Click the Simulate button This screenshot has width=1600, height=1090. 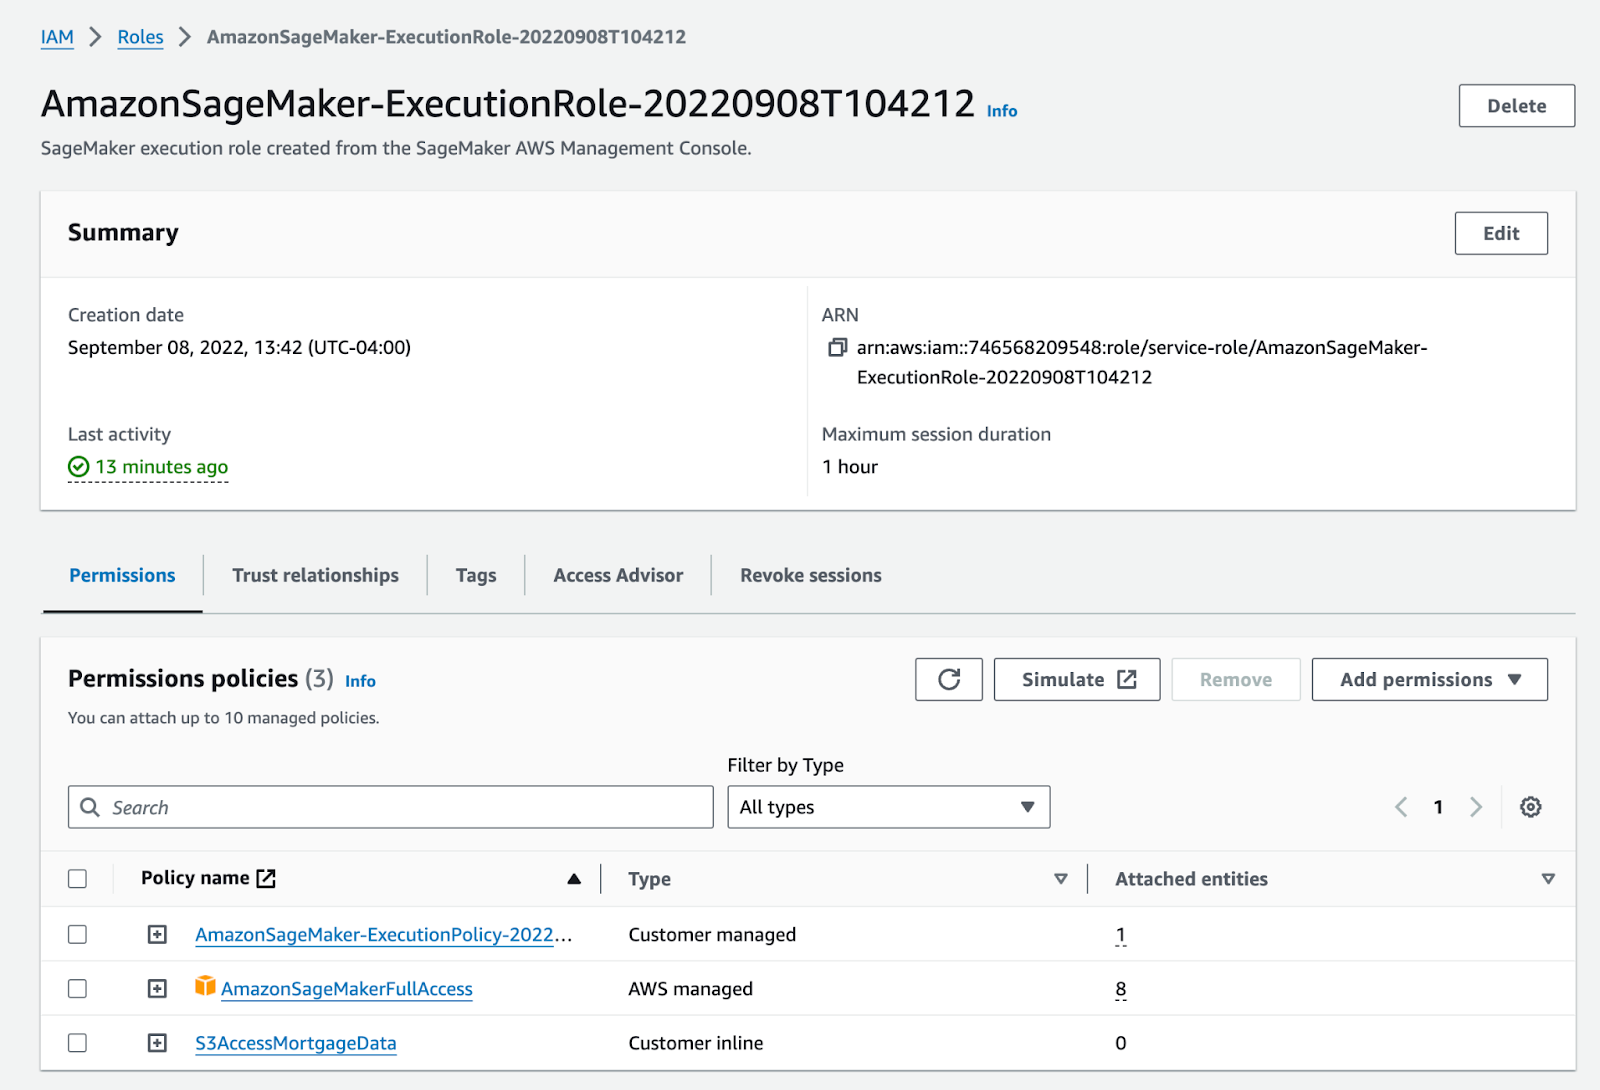1077,680
